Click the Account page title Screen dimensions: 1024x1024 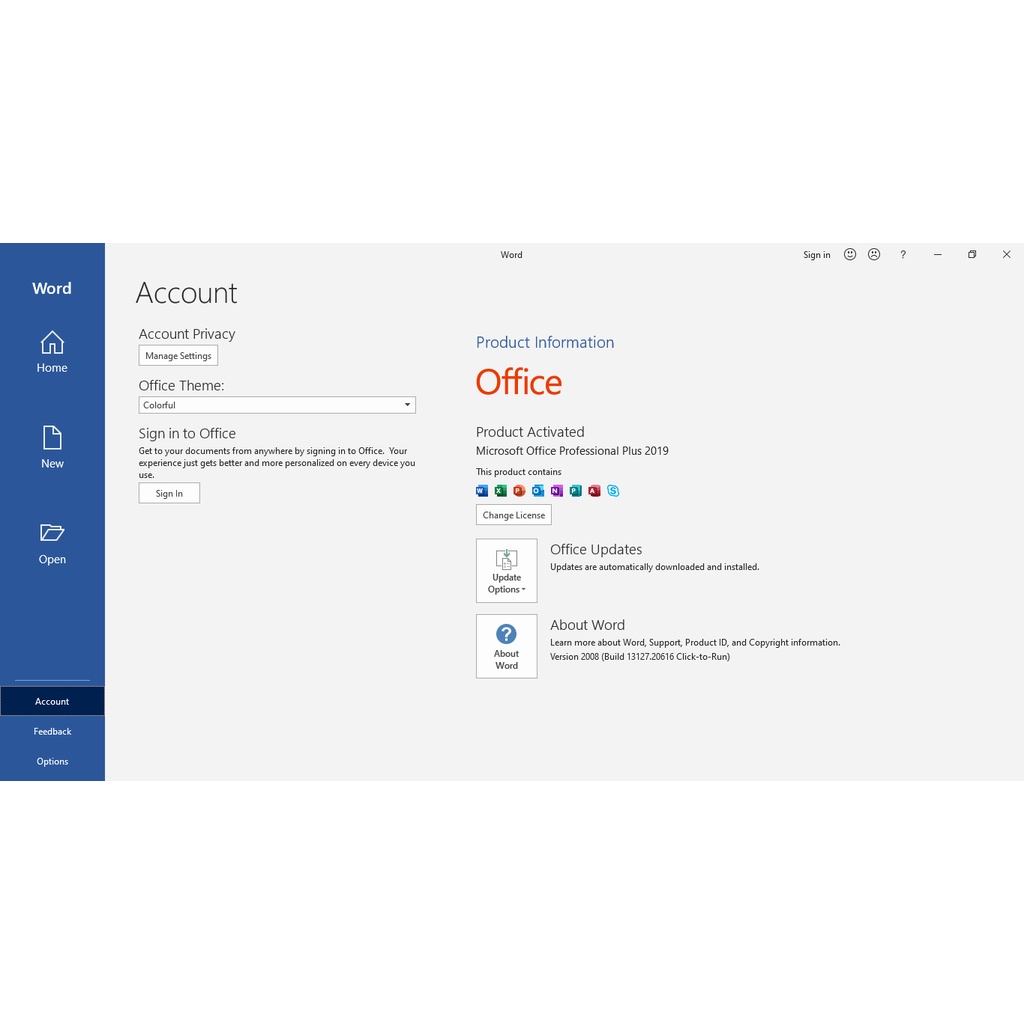coord(186,293)
